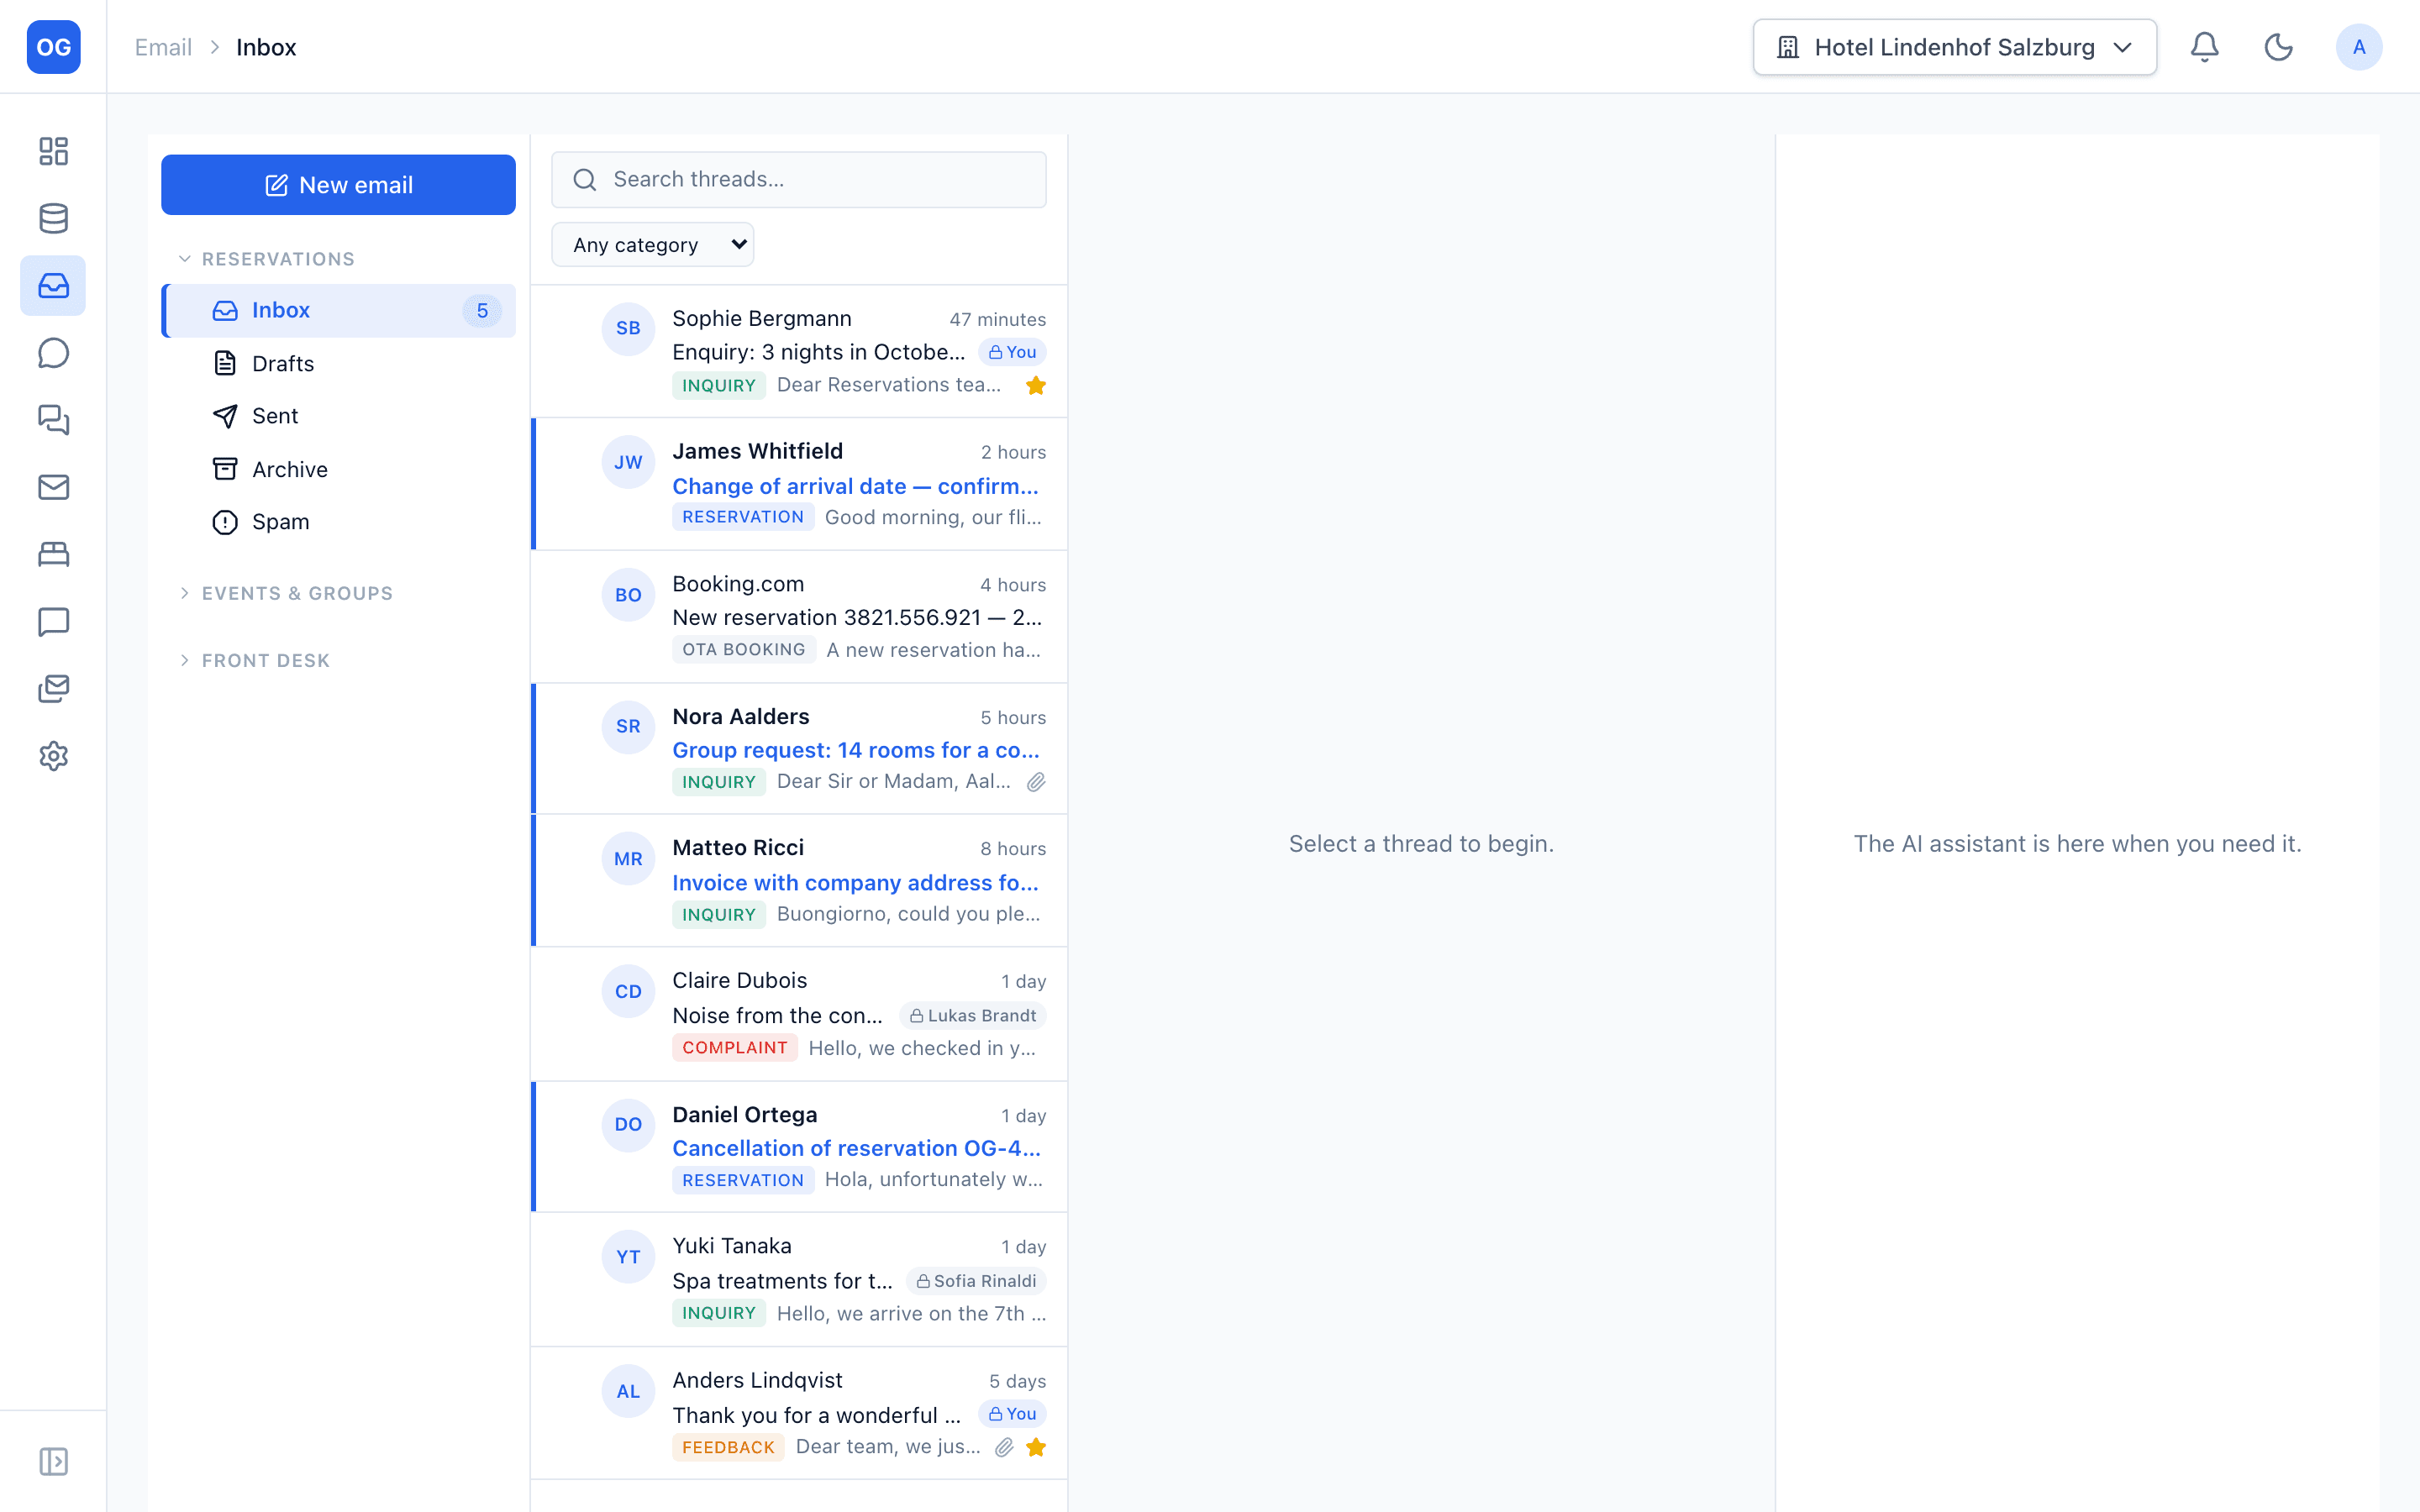Click the YT avatar of Yuki Tanaka
The image size is (2420, 1512).
628,1257
